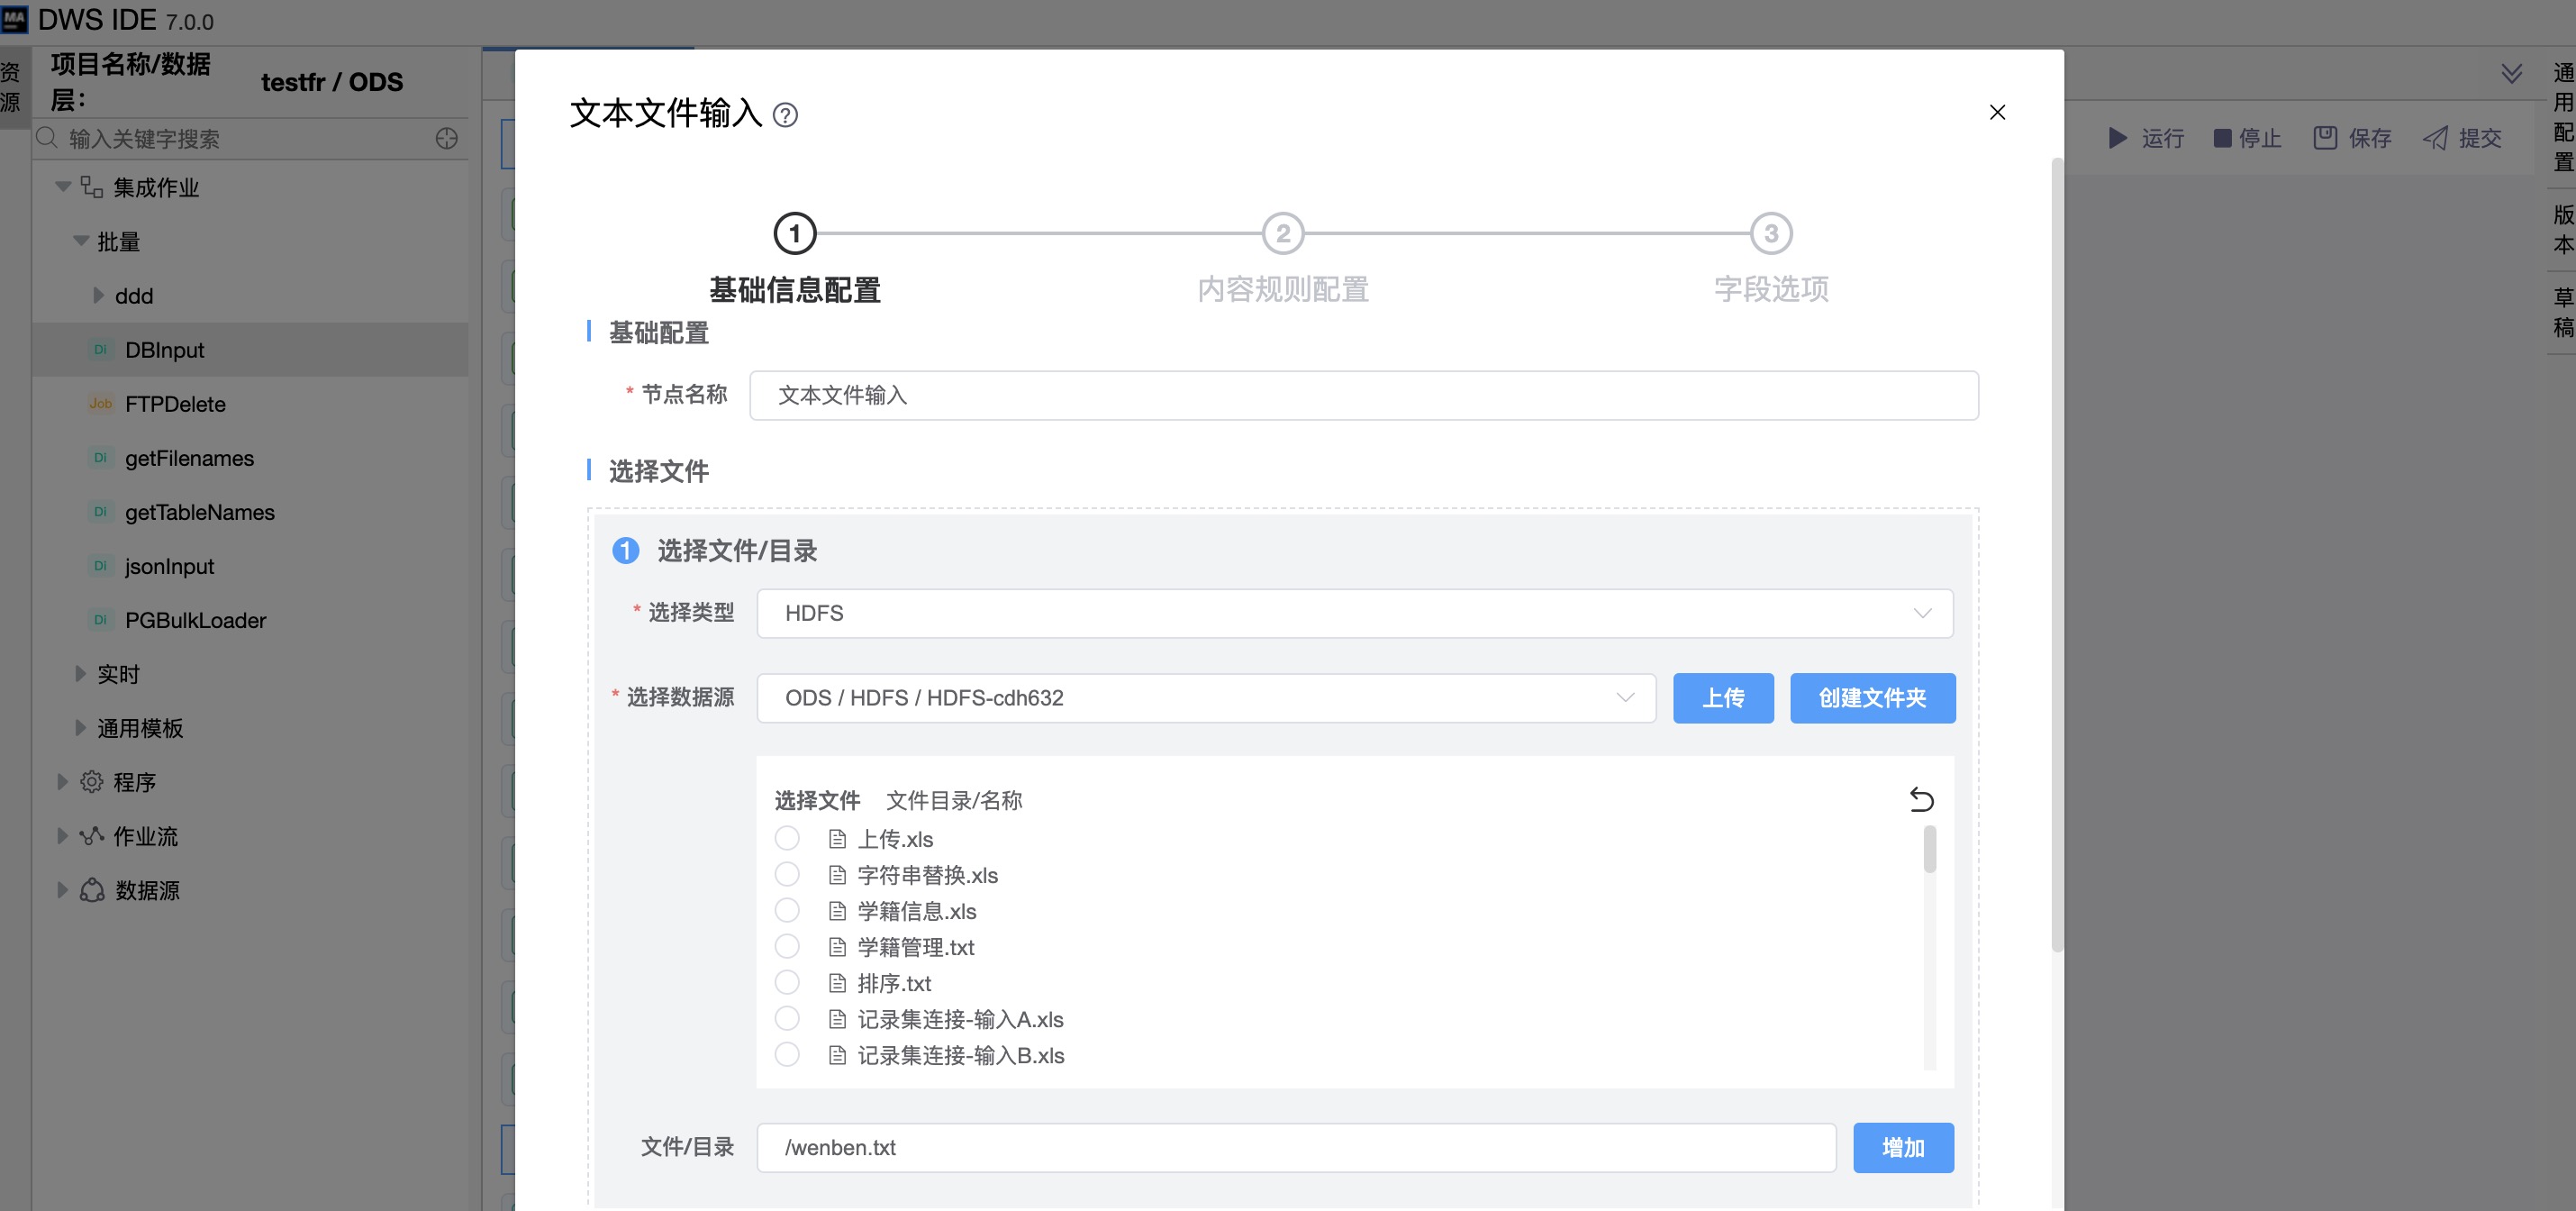Click the Run play icon
This screenshot has width=2576, height=1211.
(x=2117, y=138)
